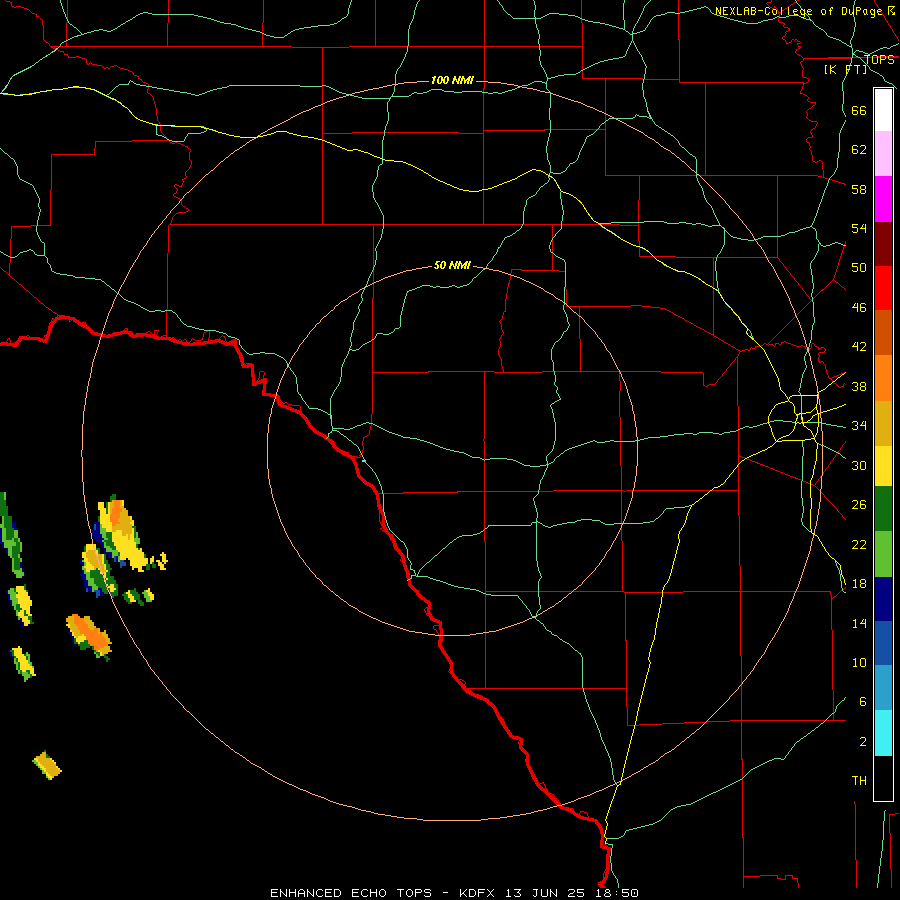The width and height of the screenshot is (900, 900).
Task: Click the legend value "10"
Action: coord(859,663)
